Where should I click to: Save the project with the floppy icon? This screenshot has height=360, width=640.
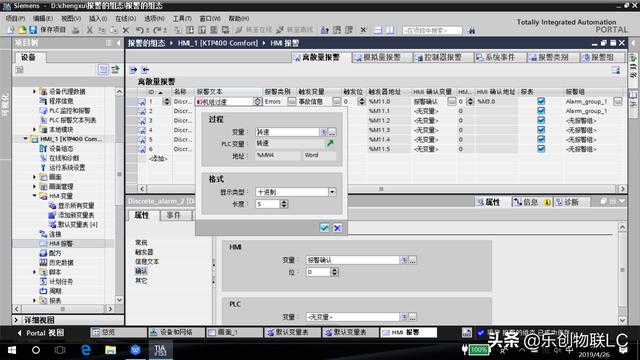pos(33,30)
